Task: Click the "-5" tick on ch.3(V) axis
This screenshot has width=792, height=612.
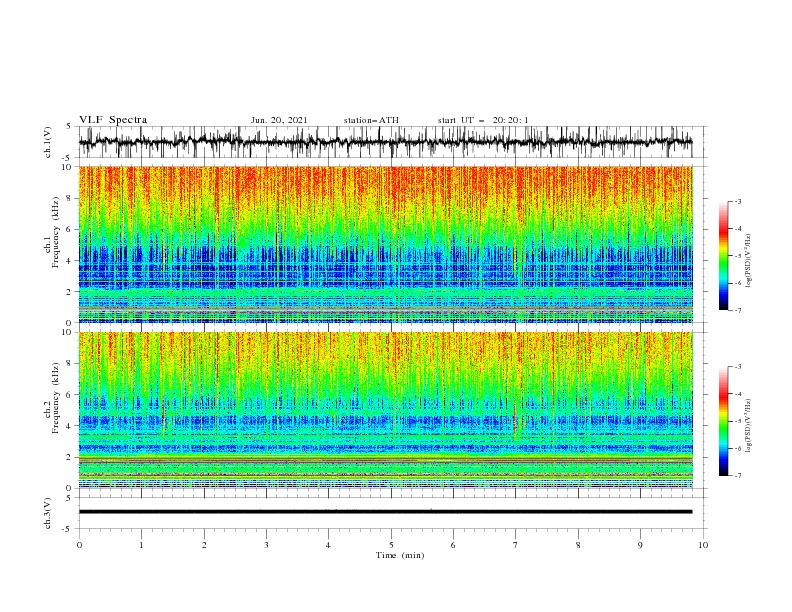Action: 68,529
